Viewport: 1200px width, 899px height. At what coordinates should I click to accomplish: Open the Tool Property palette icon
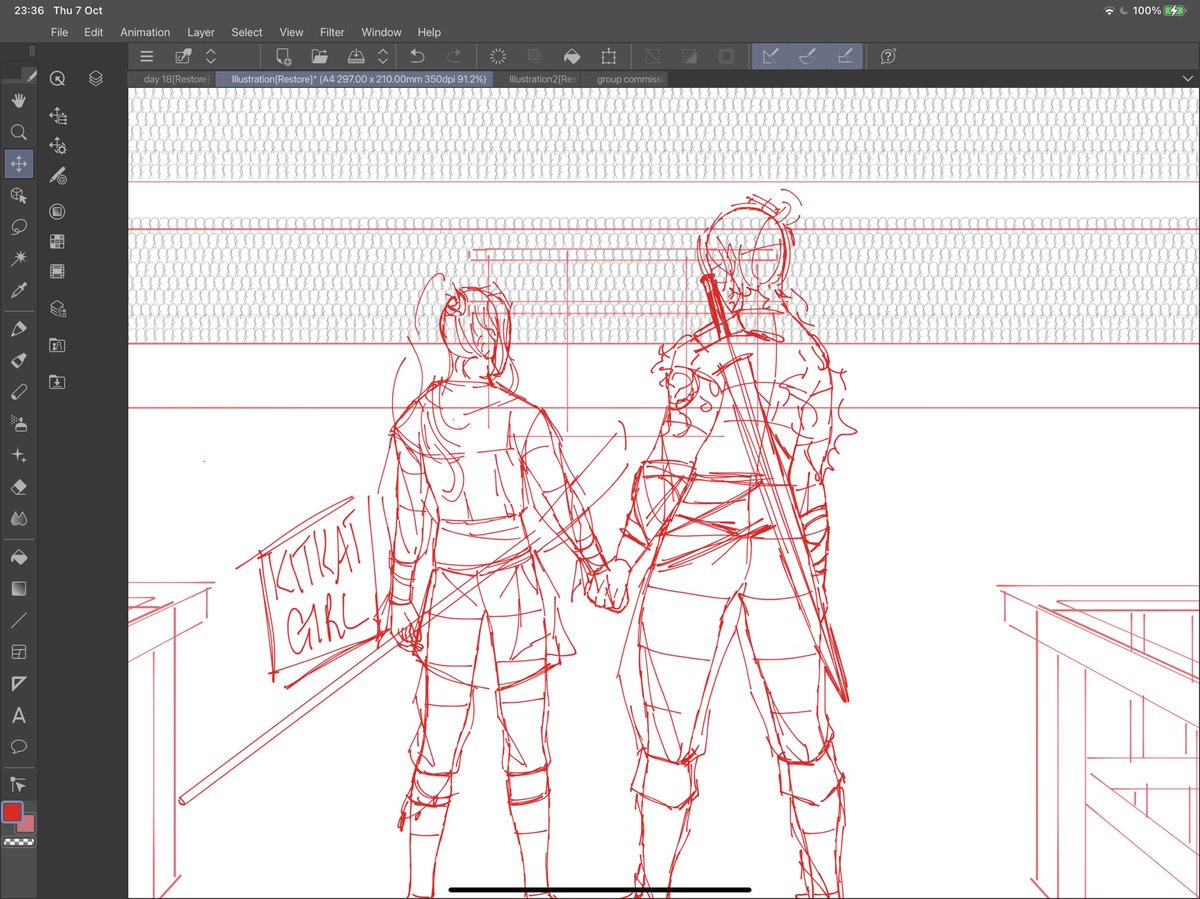coord(57,146)
